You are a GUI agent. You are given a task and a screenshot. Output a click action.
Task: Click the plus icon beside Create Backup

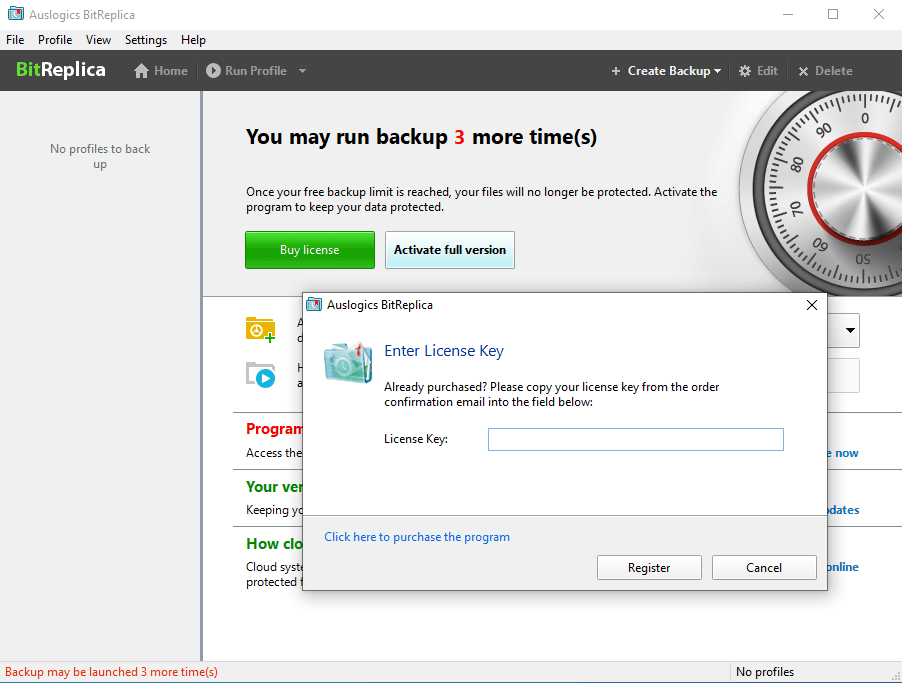coord(616,71)
